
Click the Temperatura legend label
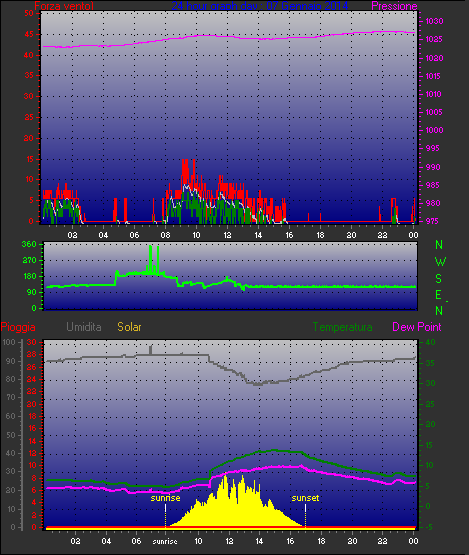tap(342, 327)
